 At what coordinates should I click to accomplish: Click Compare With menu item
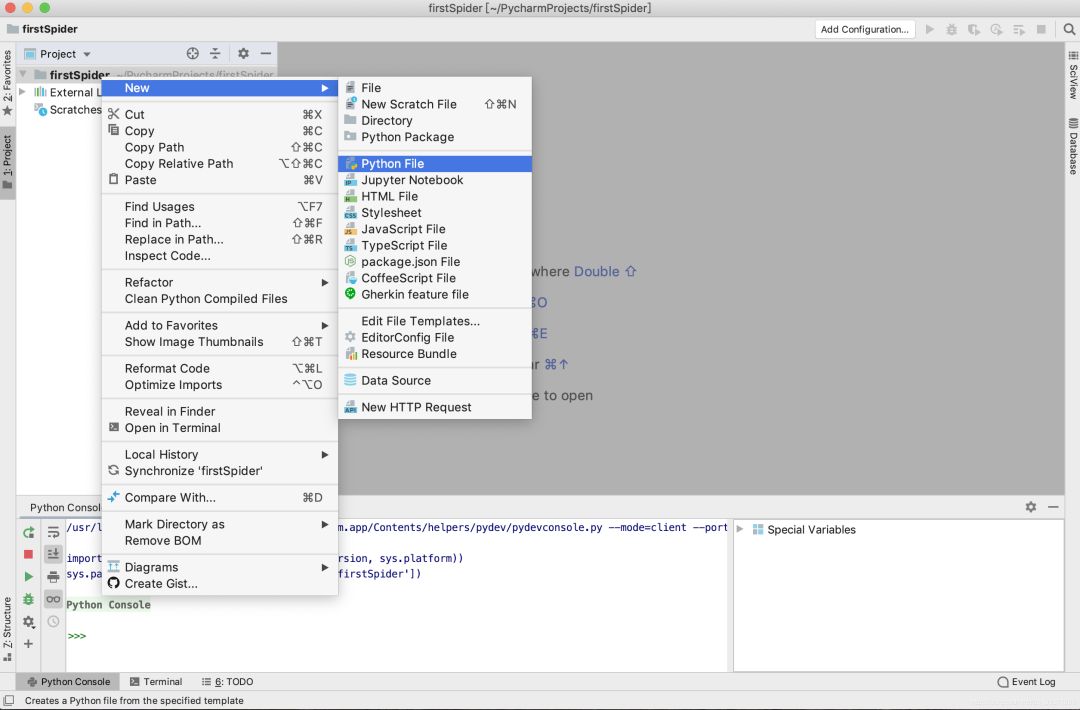point(220,497)
